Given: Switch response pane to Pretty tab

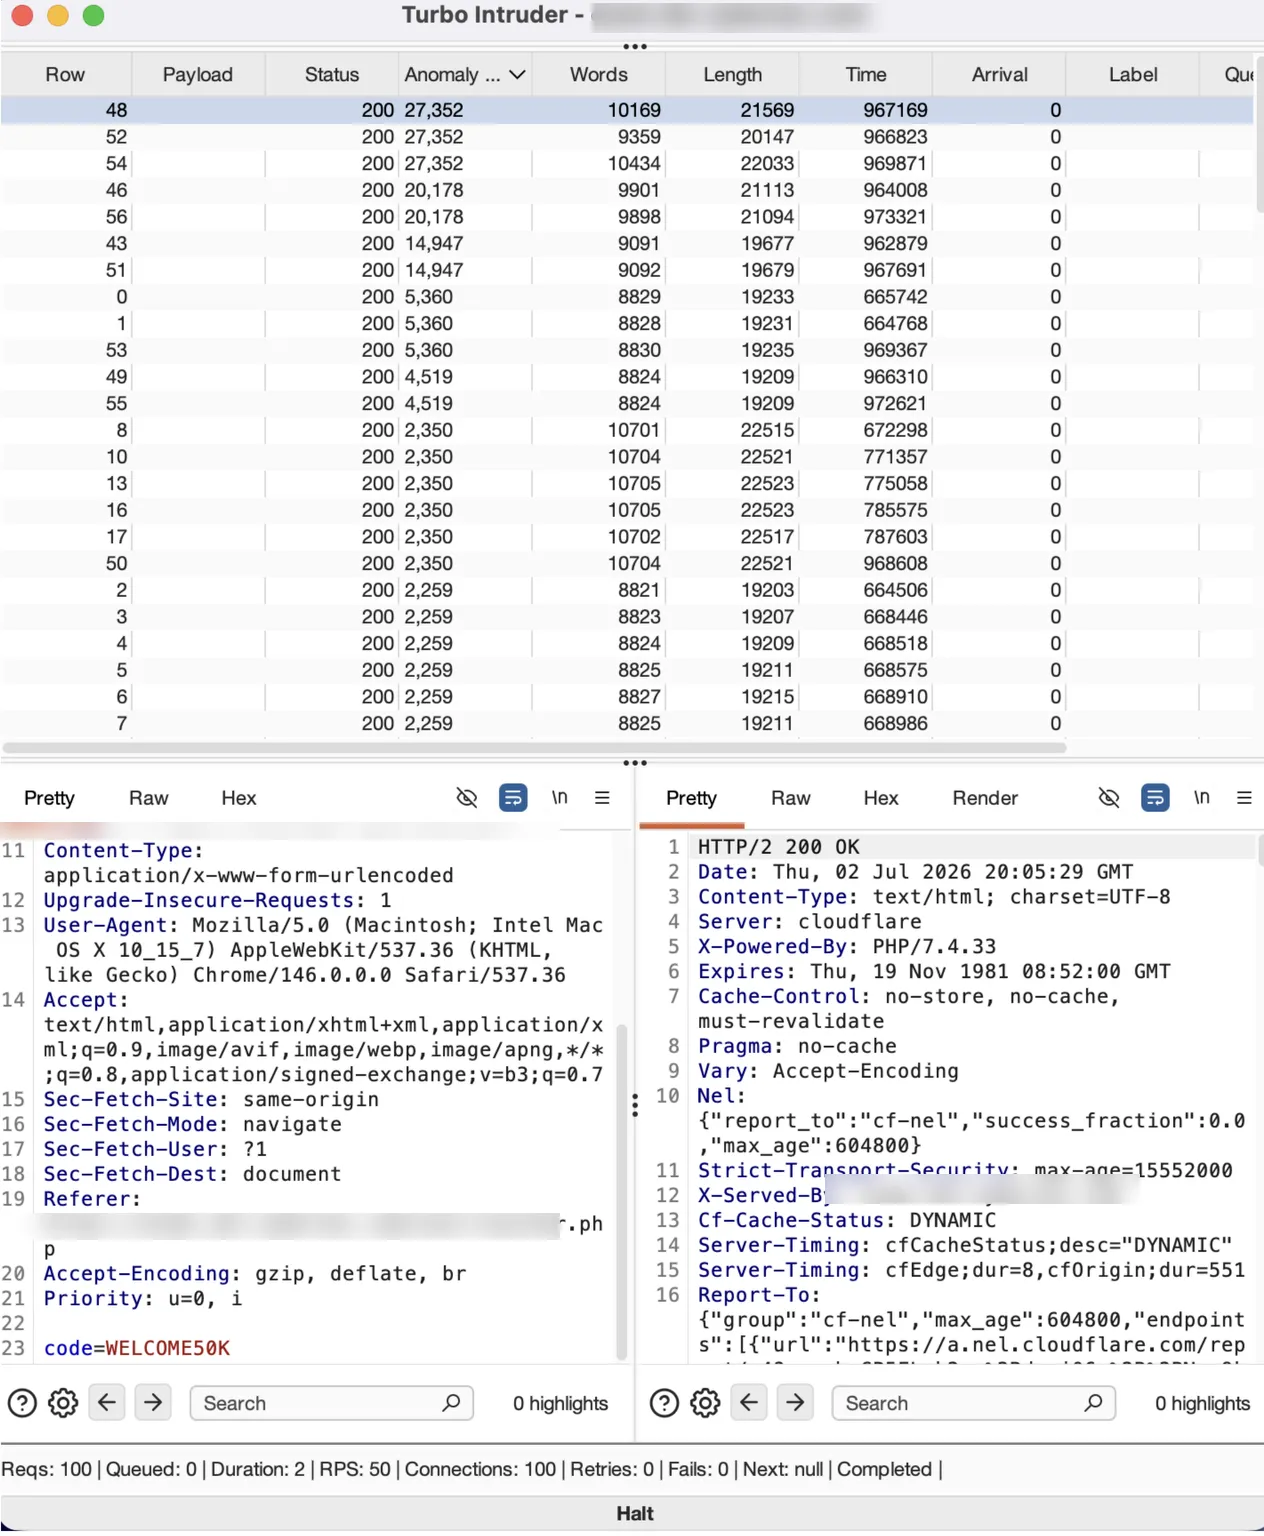Looking at the screenshot, I should click(691, 798).
